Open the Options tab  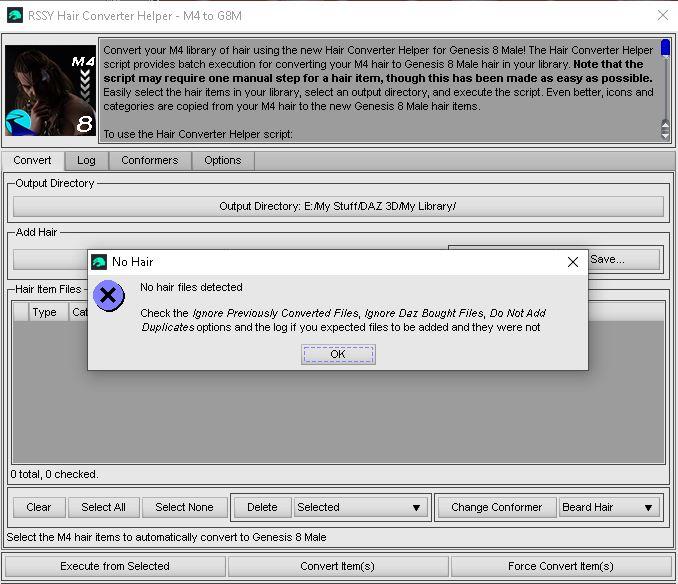tap(223, 160)
